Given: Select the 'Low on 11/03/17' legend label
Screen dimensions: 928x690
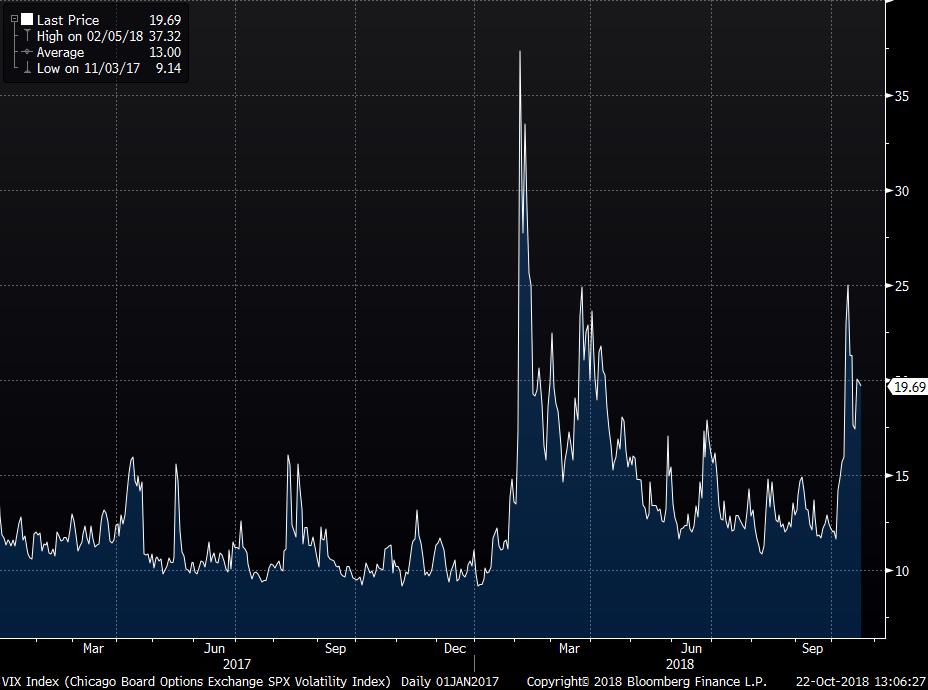Looking at the screenshot, I should pos(88,68).
